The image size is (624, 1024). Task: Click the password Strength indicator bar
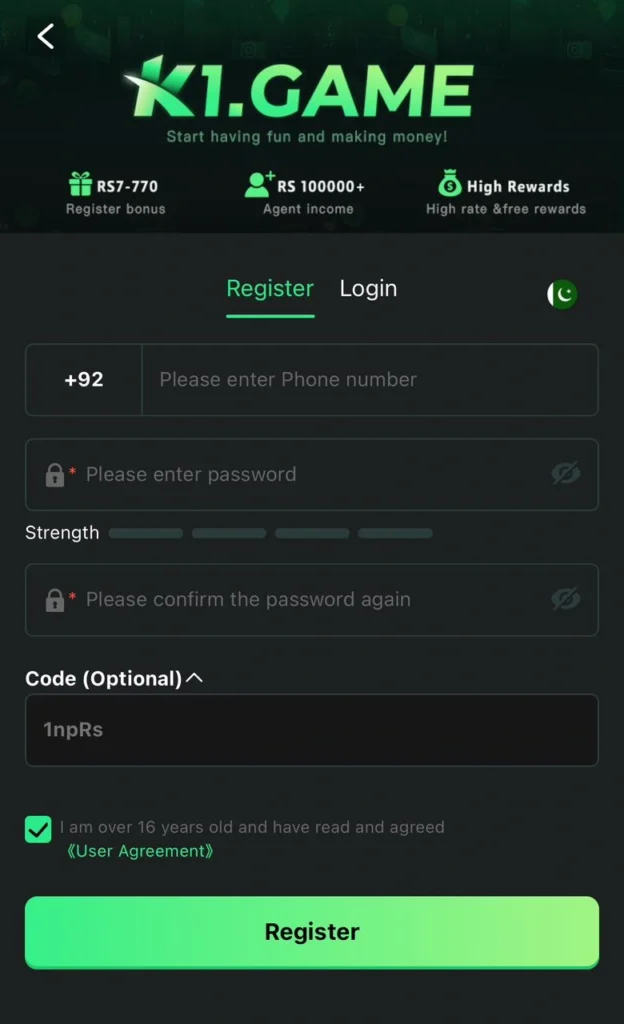point(270,533)
